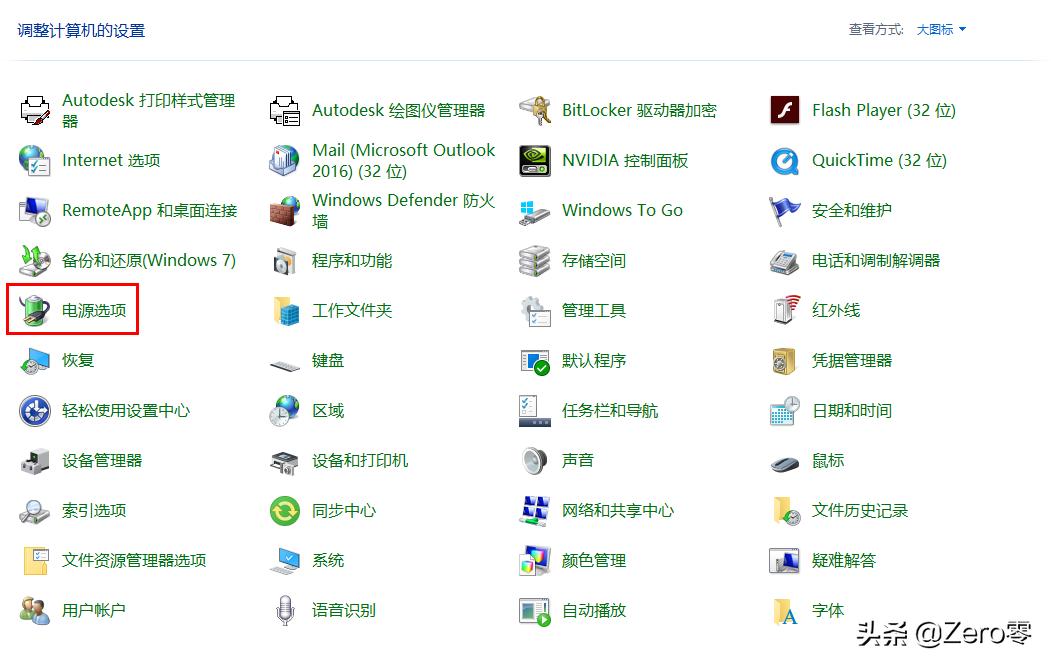Image resolution: width=1051 pixels, height=667 pixels.
Task: Click the 恢复 icon
Action: point(35,361)
